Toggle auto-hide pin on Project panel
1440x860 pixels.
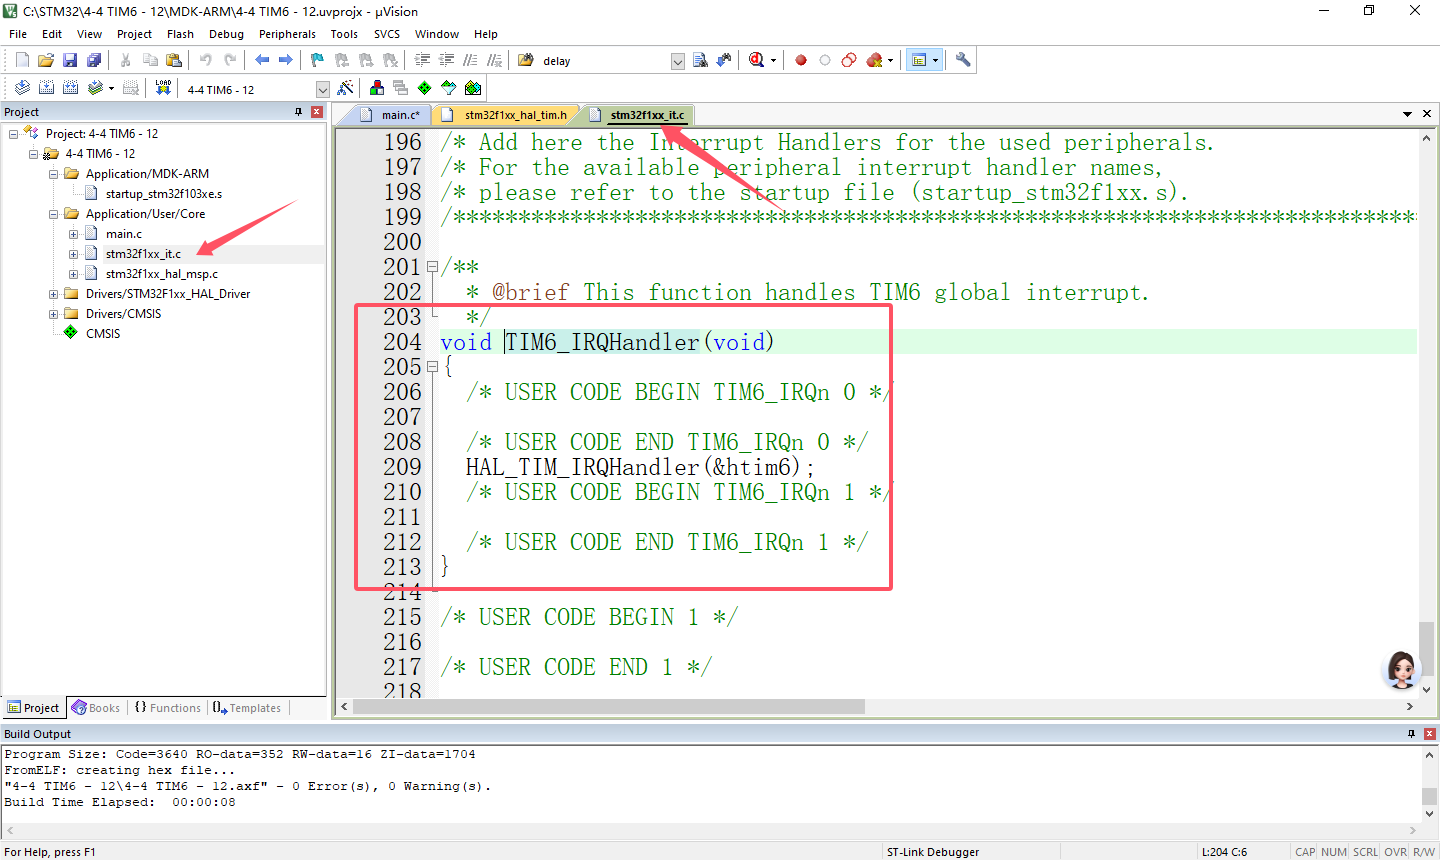click(x=298, y=112)
